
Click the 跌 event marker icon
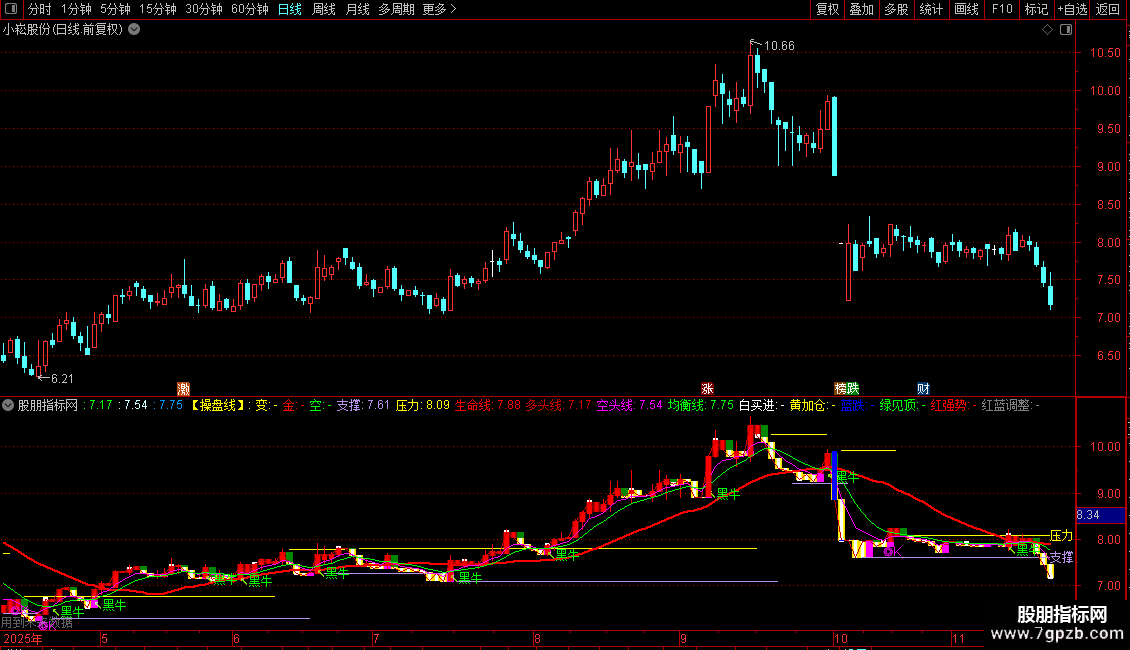point(853,389)
